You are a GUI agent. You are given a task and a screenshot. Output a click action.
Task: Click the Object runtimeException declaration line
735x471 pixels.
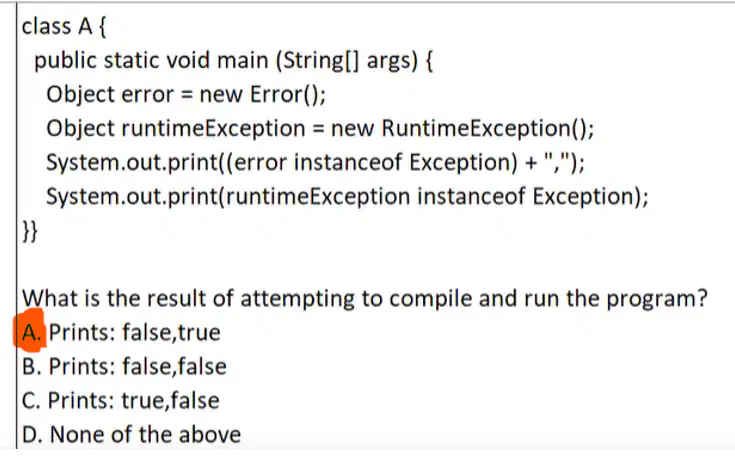(320, 128)
